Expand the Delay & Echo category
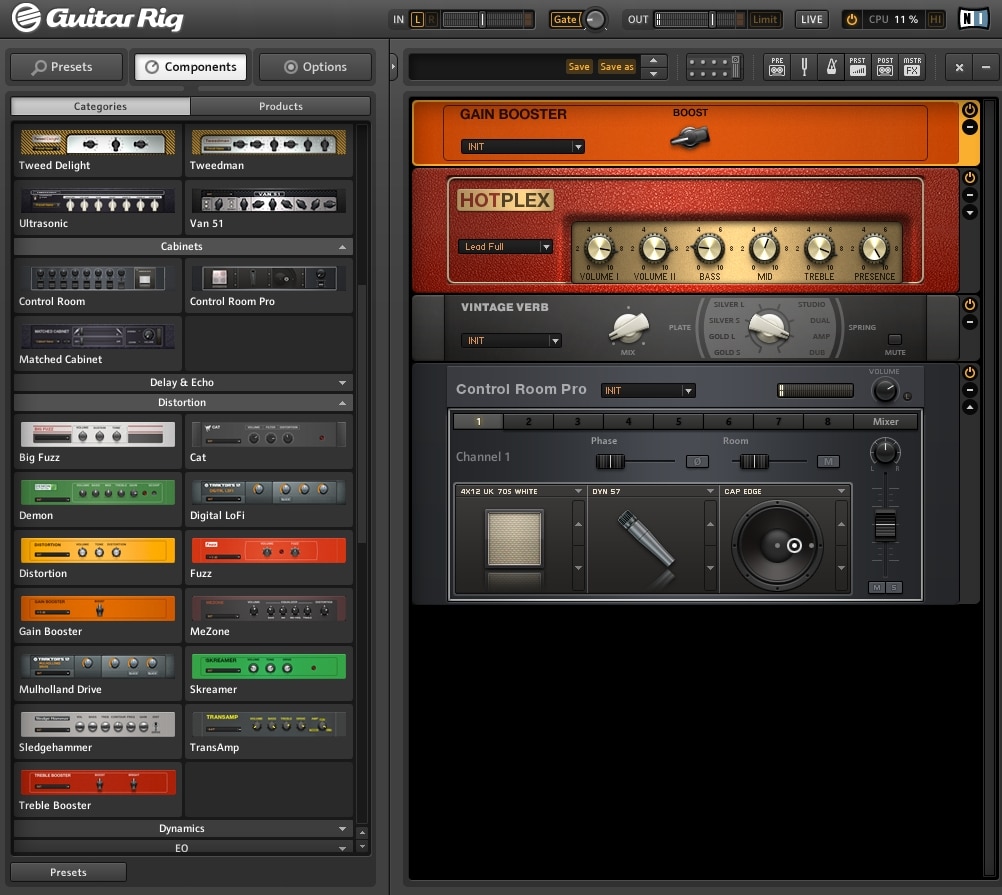 coord(183,383)
